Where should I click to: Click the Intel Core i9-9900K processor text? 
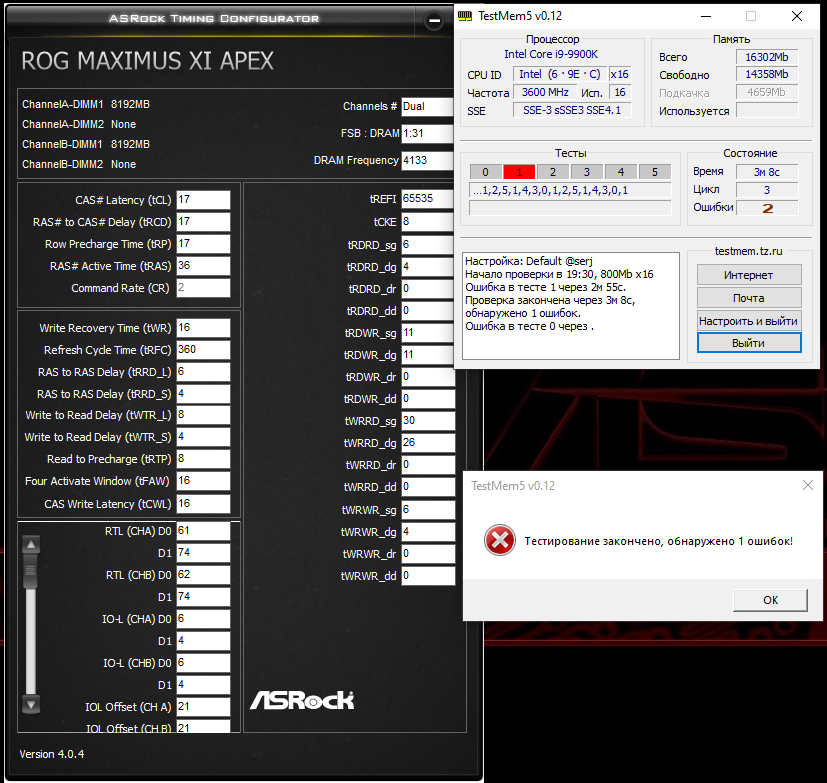pos(551,54)
